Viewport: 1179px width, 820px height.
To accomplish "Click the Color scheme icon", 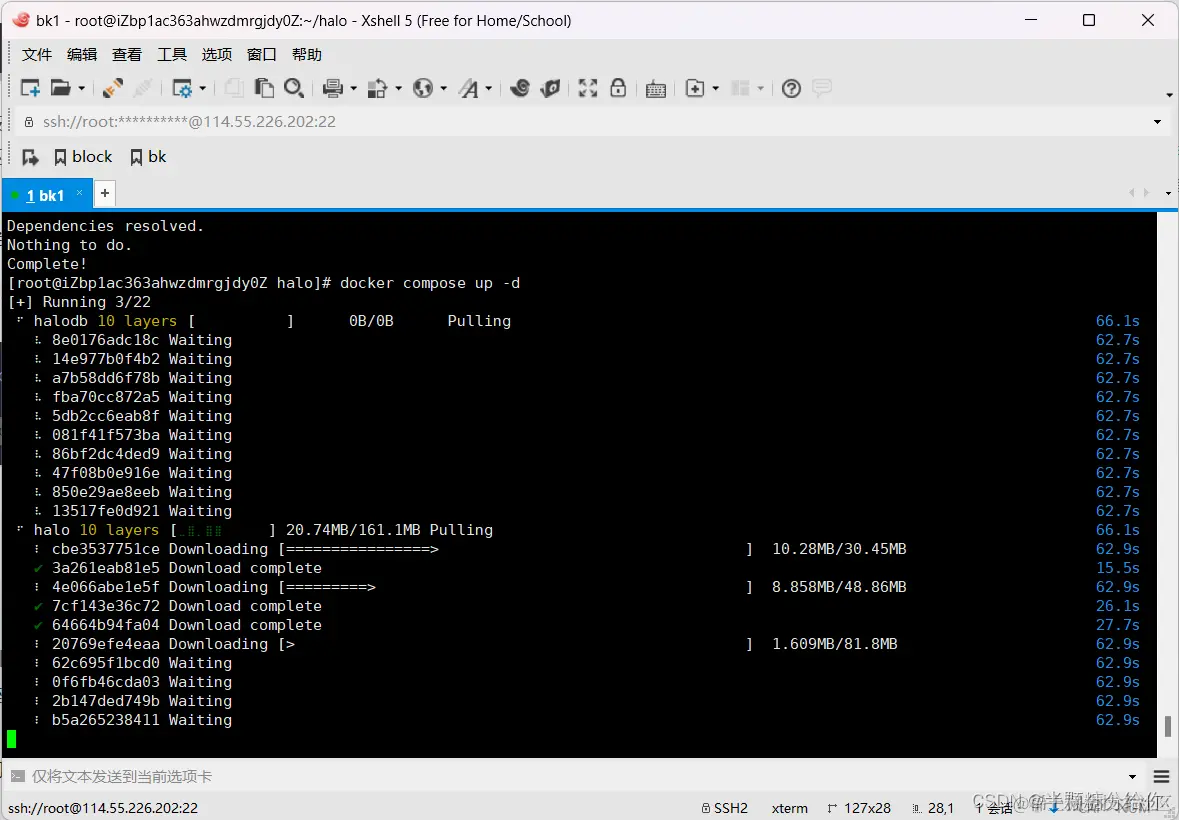I will [x=377, y=88].
